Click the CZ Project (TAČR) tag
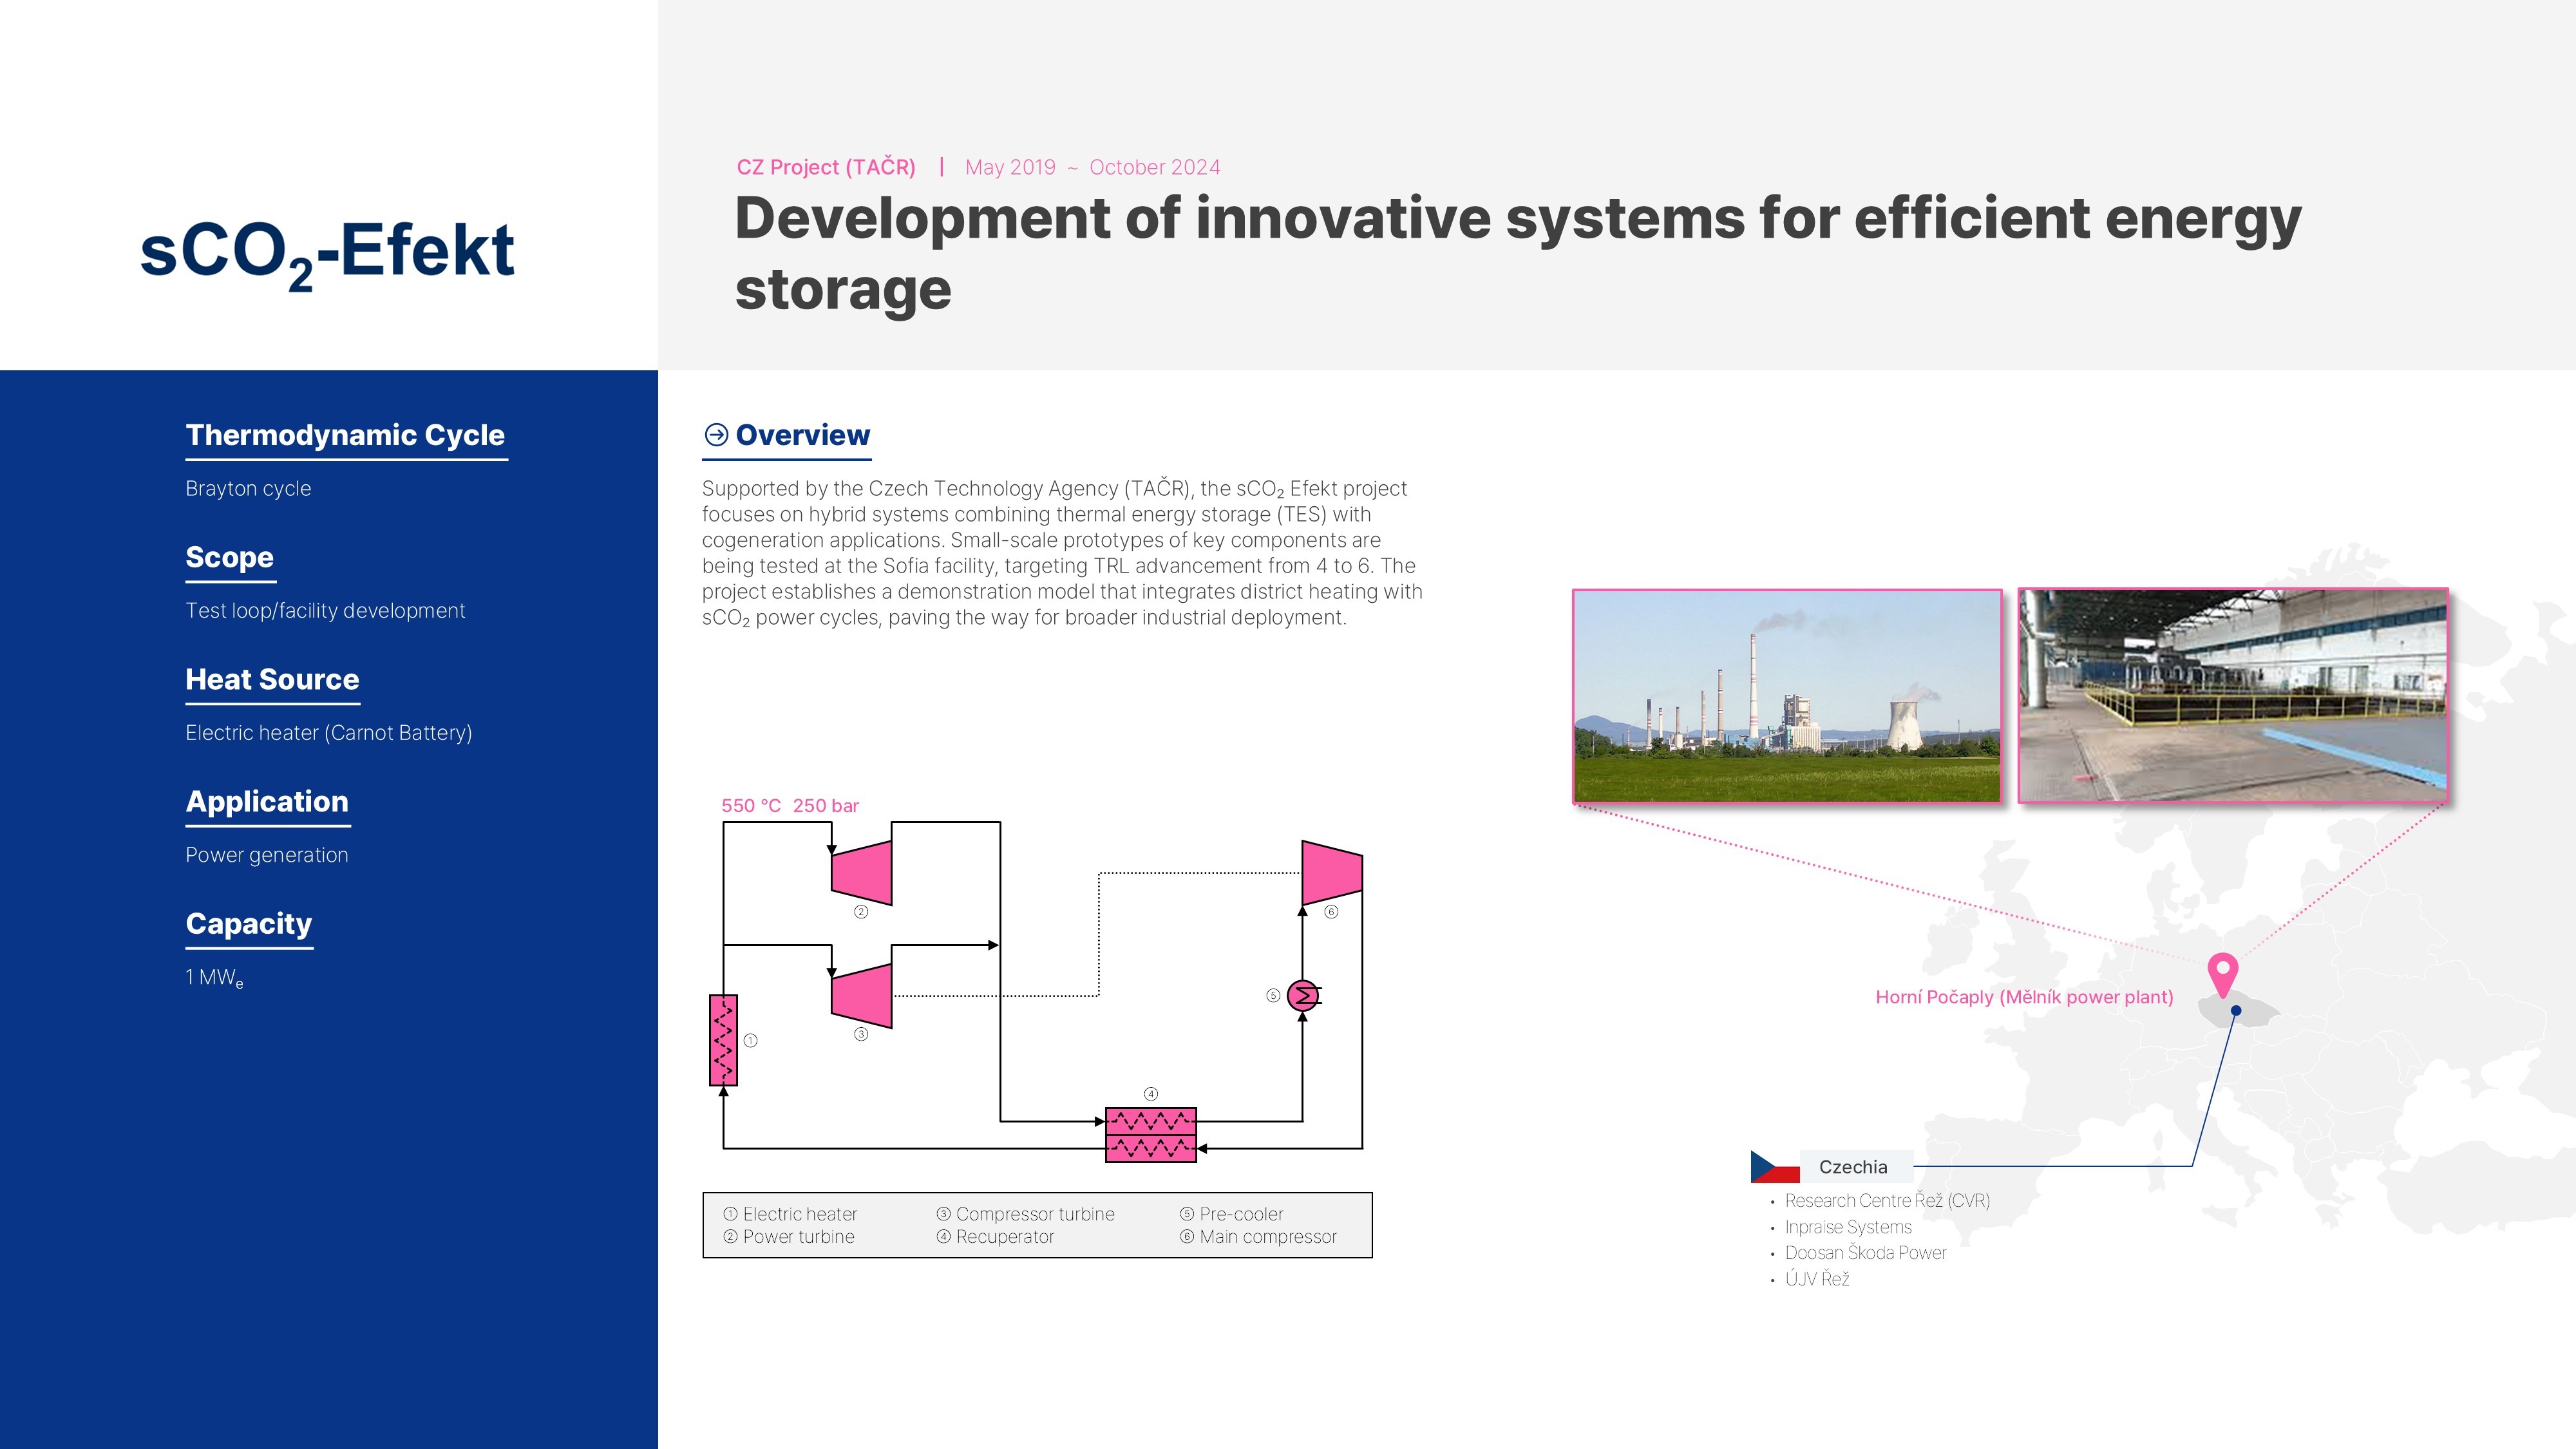The image size is (2576, 1449). pos(826,167)
